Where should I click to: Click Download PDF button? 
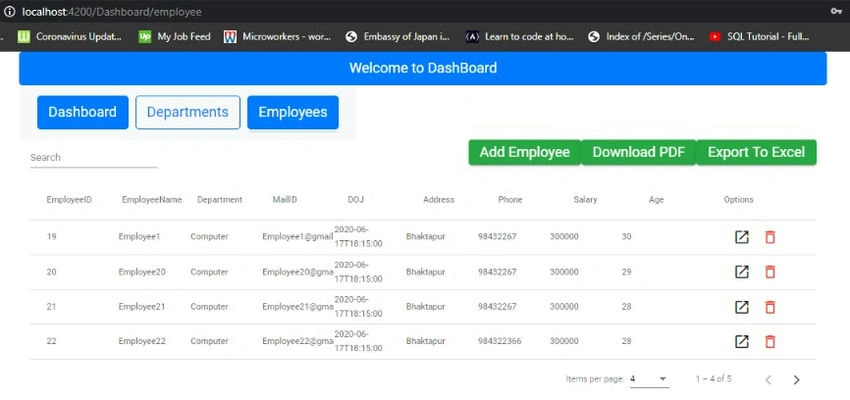[x=639, y=152]
